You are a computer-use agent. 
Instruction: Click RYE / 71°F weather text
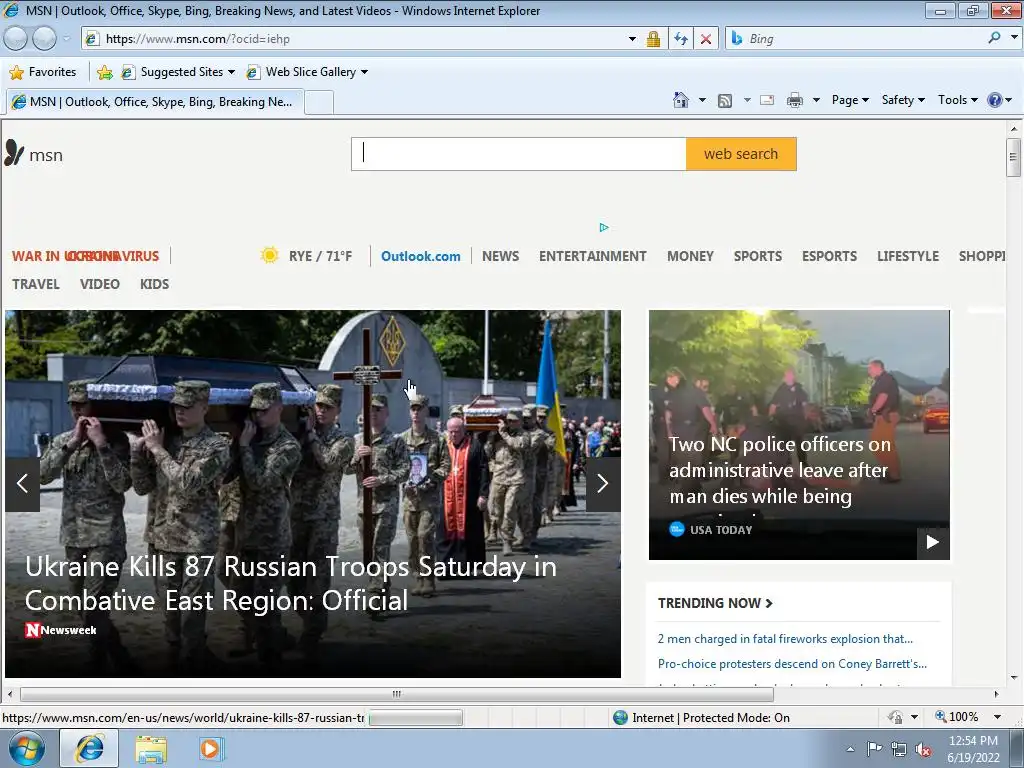coord(320,256)
